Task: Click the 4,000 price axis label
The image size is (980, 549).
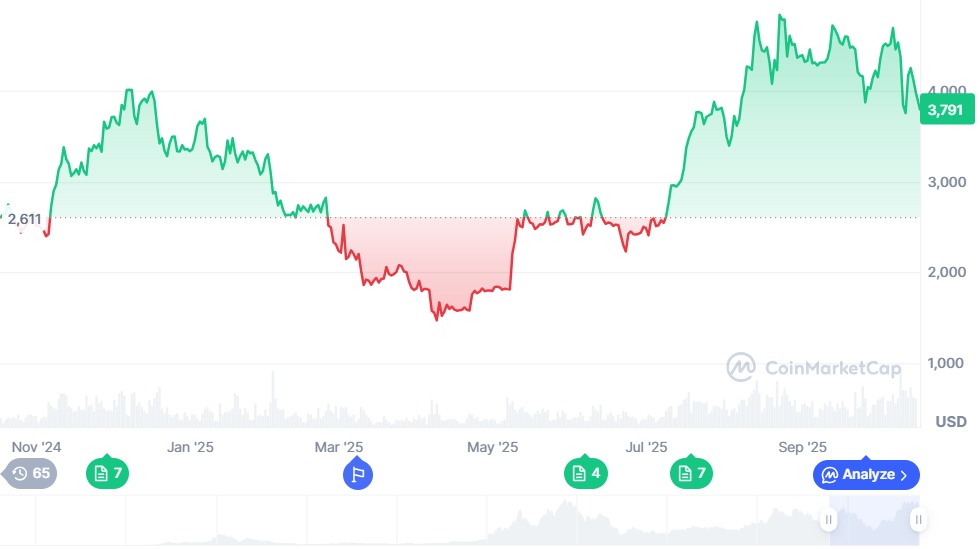Action: (x=946, y=89)
